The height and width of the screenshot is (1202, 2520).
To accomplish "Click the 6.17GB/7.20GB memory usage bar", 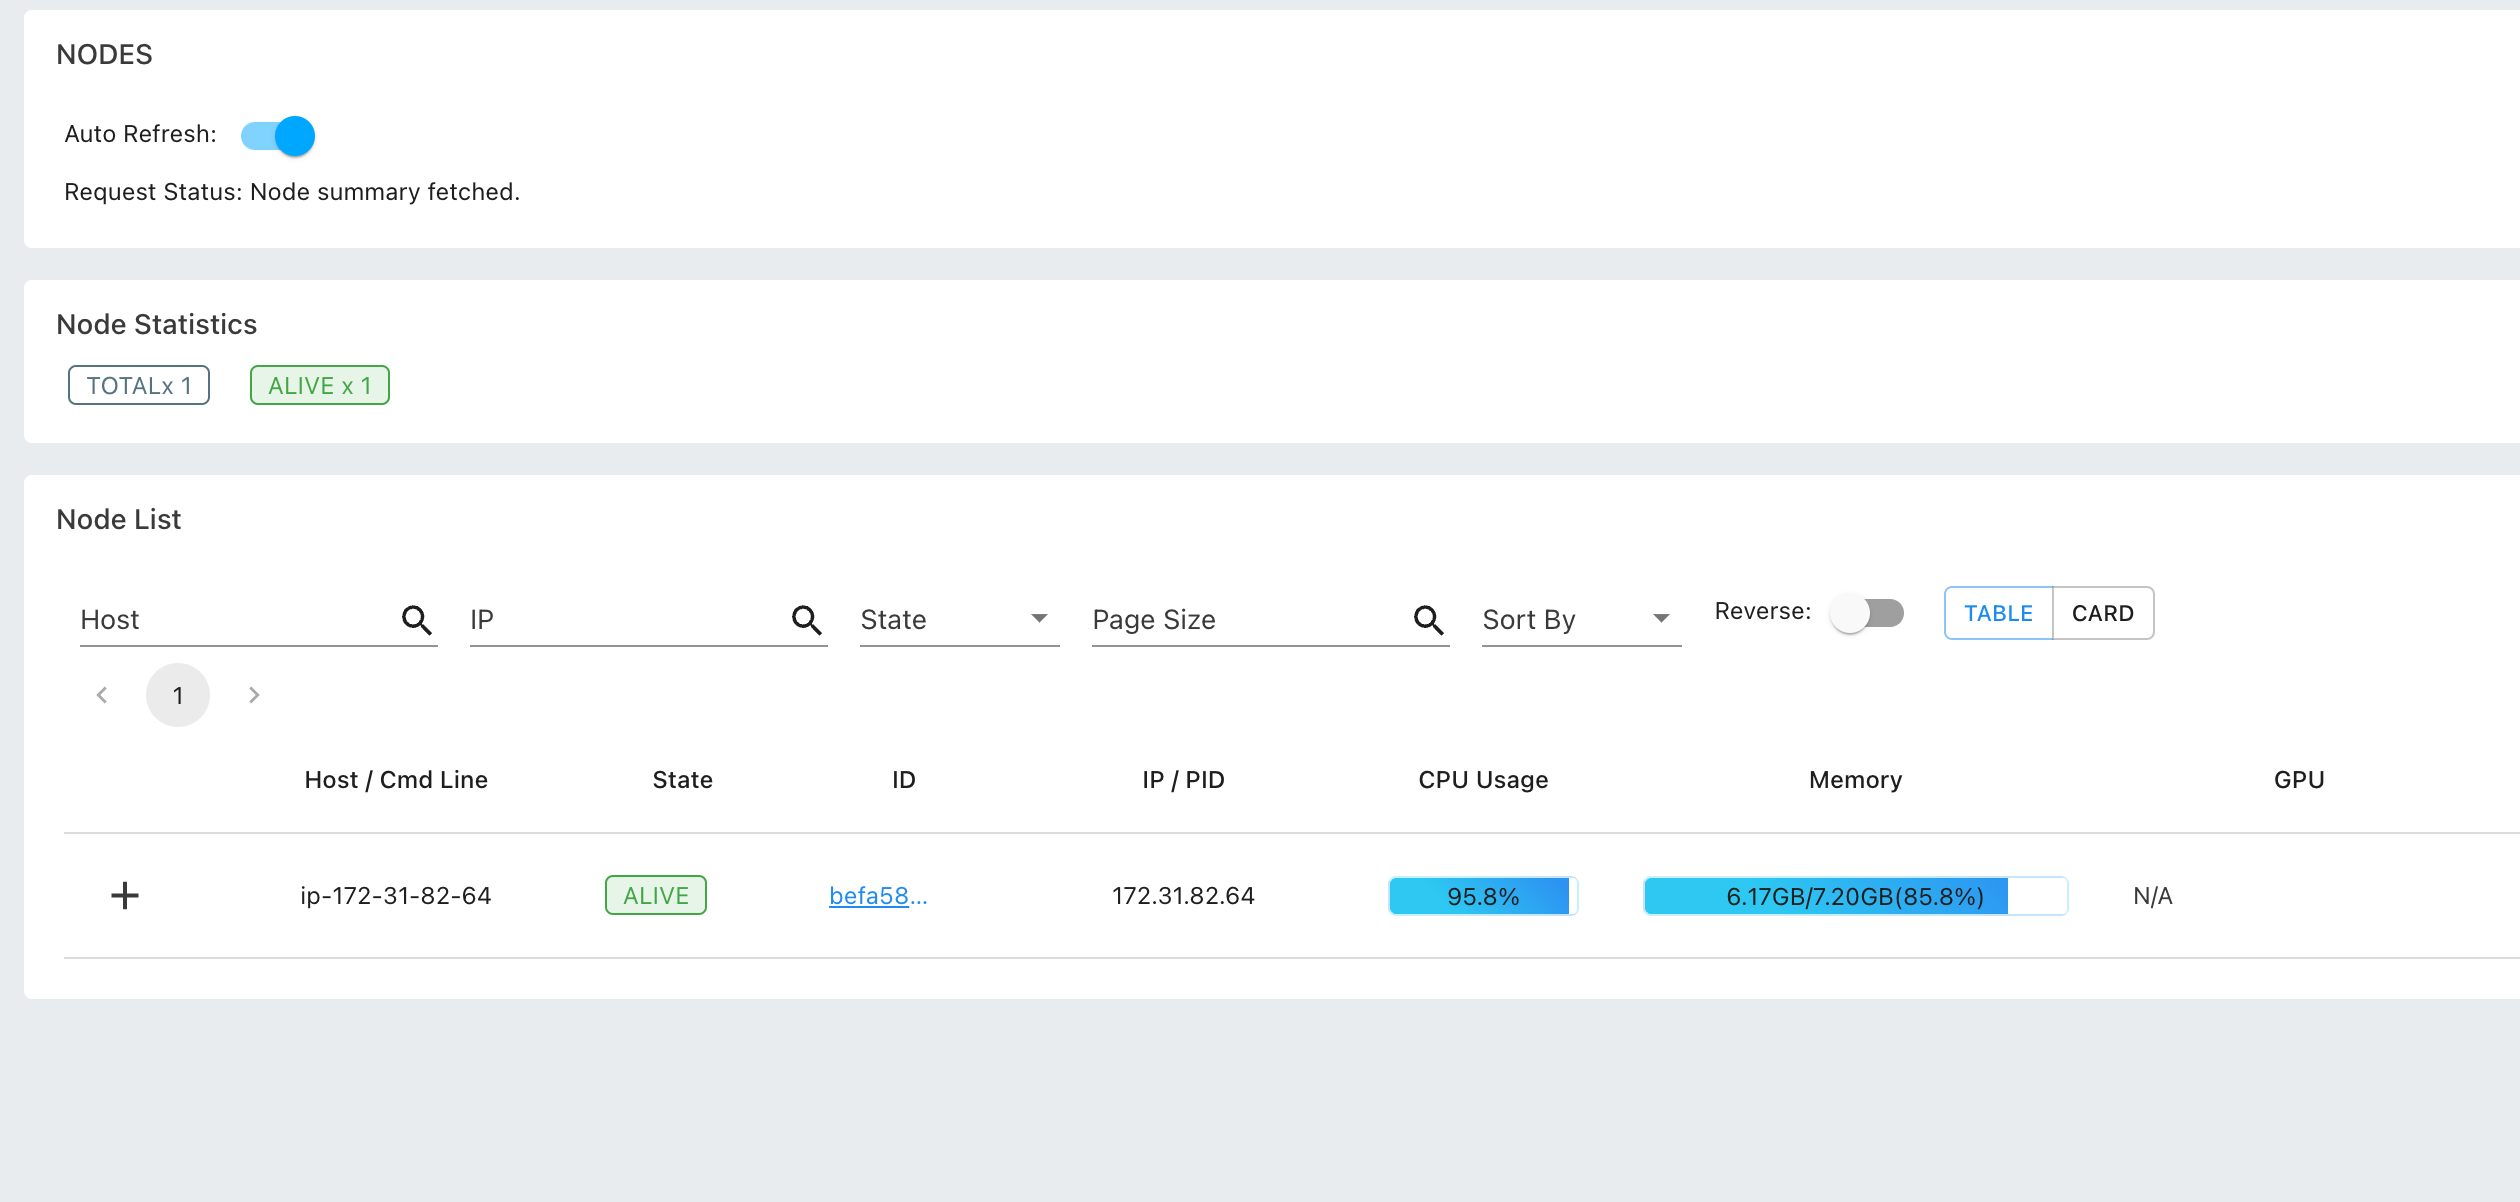I will pyautogui.click(x=1855, y=896).
